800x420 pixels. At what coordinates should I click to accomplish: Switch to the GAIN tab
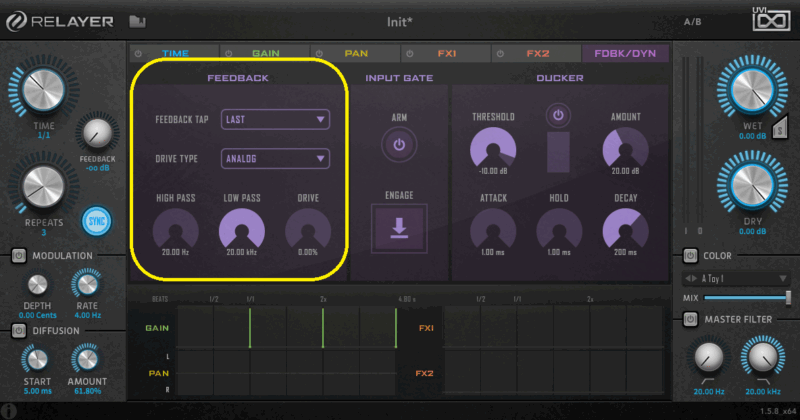[x=265, y=52]
